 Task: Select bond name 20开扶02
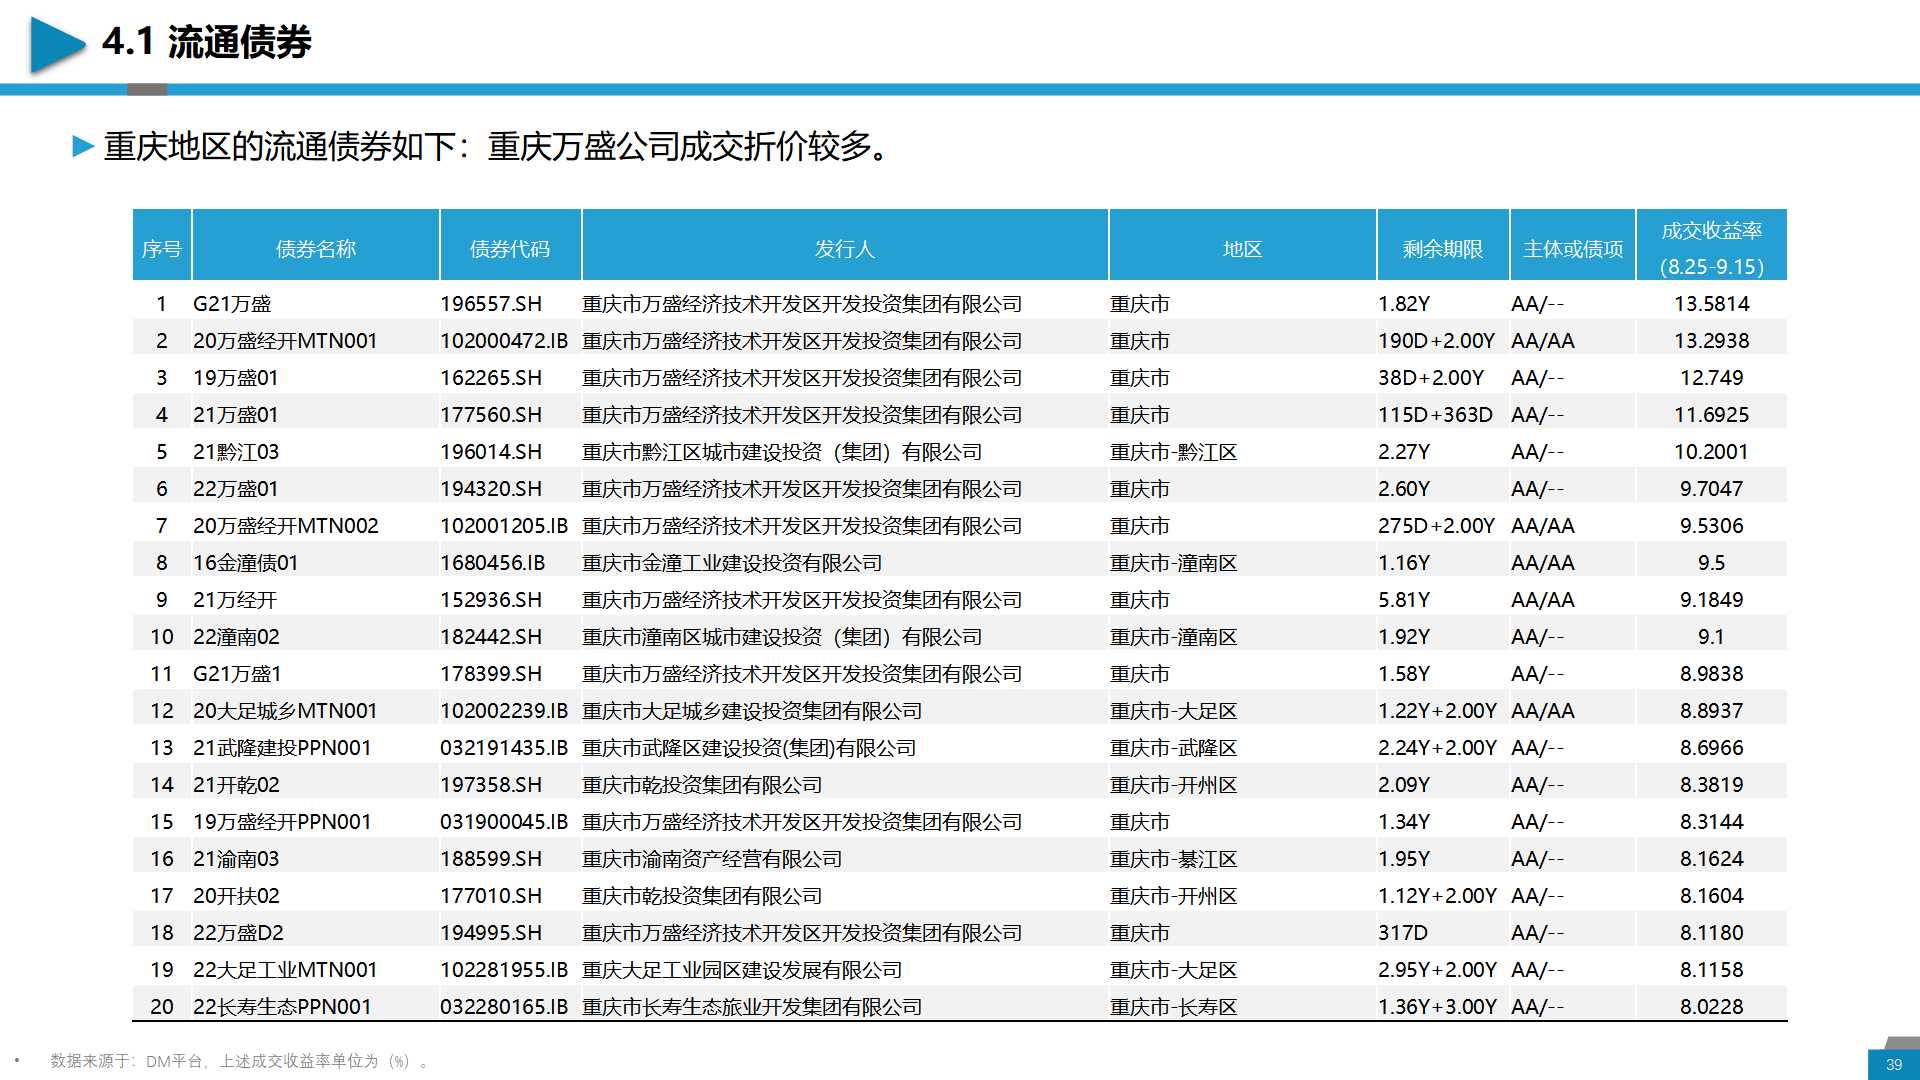click(236, 896)
